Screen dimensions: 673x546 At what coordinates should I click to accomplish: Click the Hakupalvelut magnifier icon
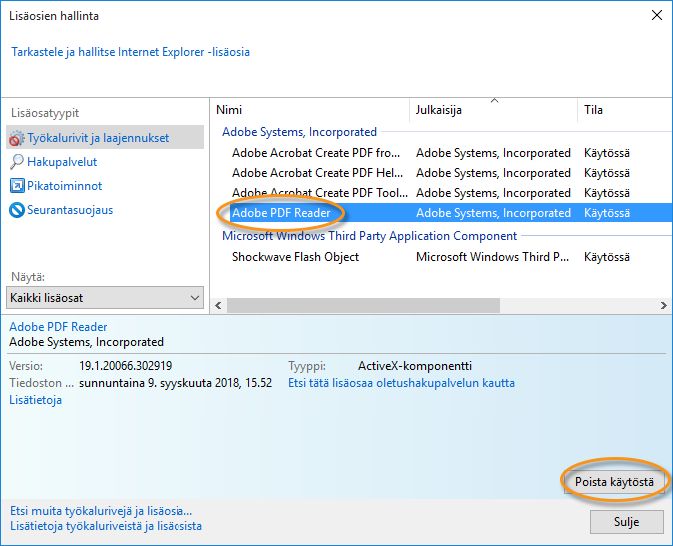point(17,162)
